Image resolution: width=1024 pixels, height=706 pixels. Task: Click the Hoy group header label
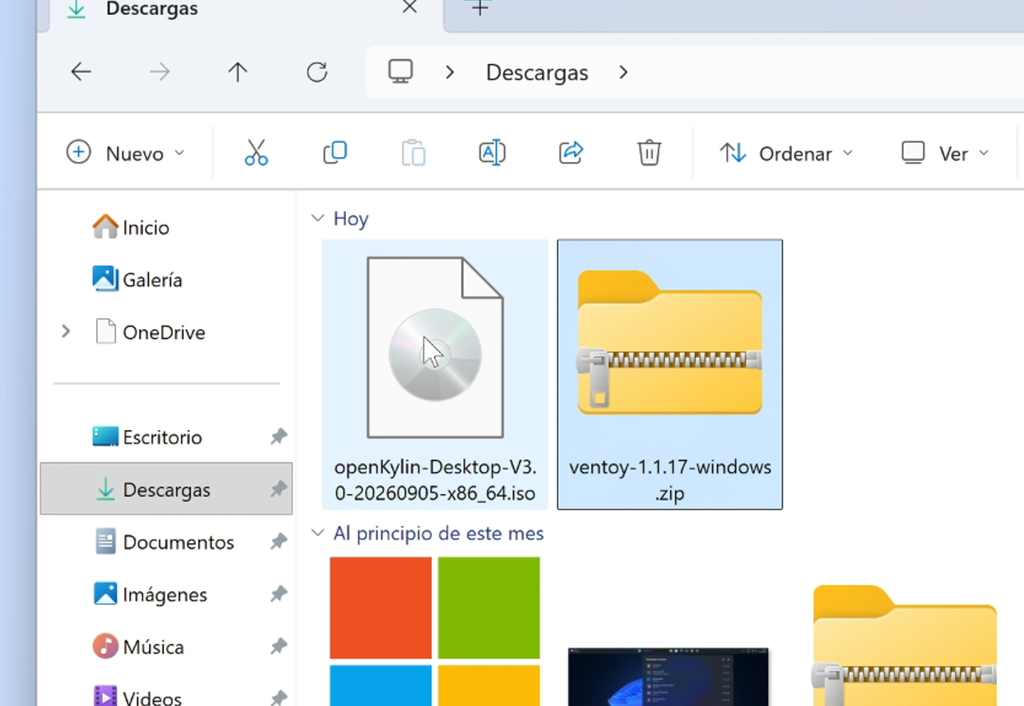[351, 218]
